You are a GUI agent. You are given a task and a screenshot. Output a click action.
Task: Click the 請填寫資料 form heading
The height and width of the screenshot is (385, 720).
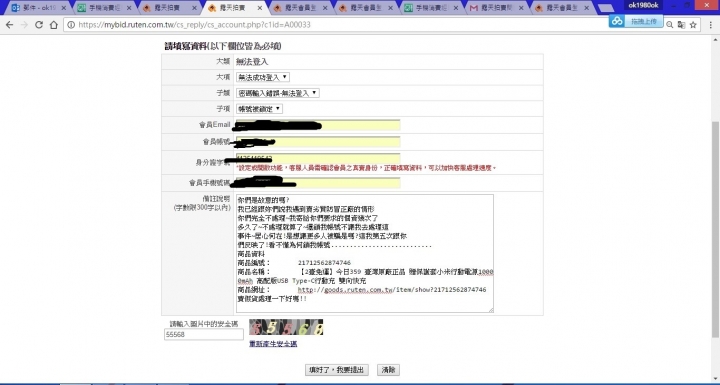(223, 46)
